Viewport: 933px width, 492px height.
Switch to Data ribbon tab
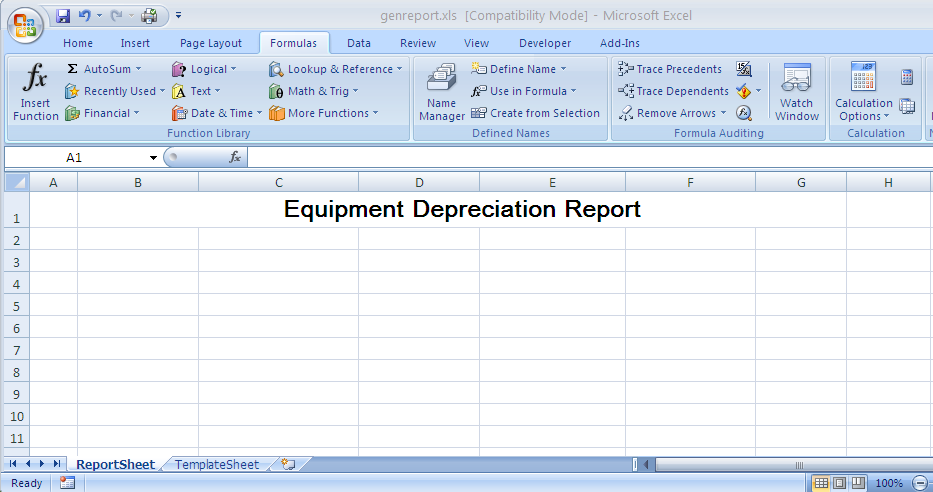(359, 43)
